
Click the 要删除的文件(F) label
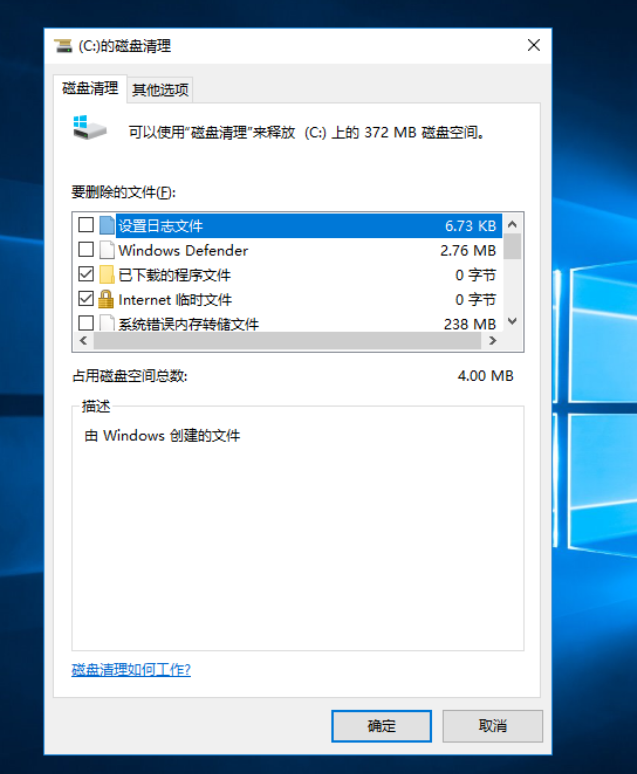click(123, 192)
